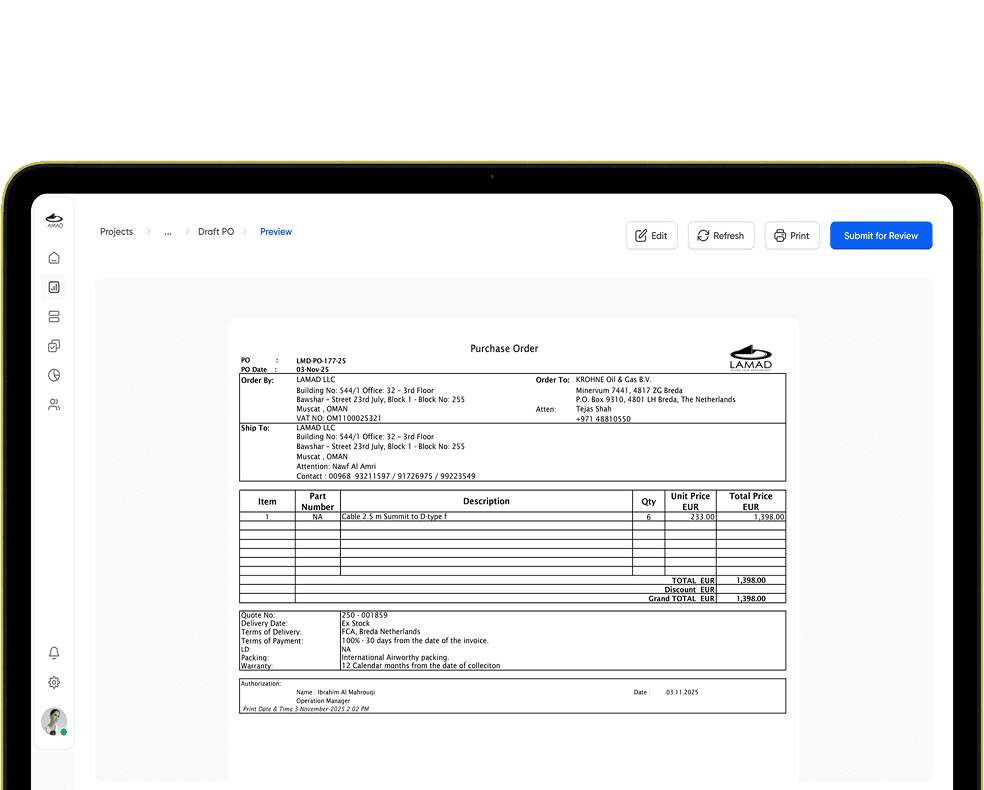Click the Print Date & Time line
This screenshot has height=790, width=984.
(306, 709)
